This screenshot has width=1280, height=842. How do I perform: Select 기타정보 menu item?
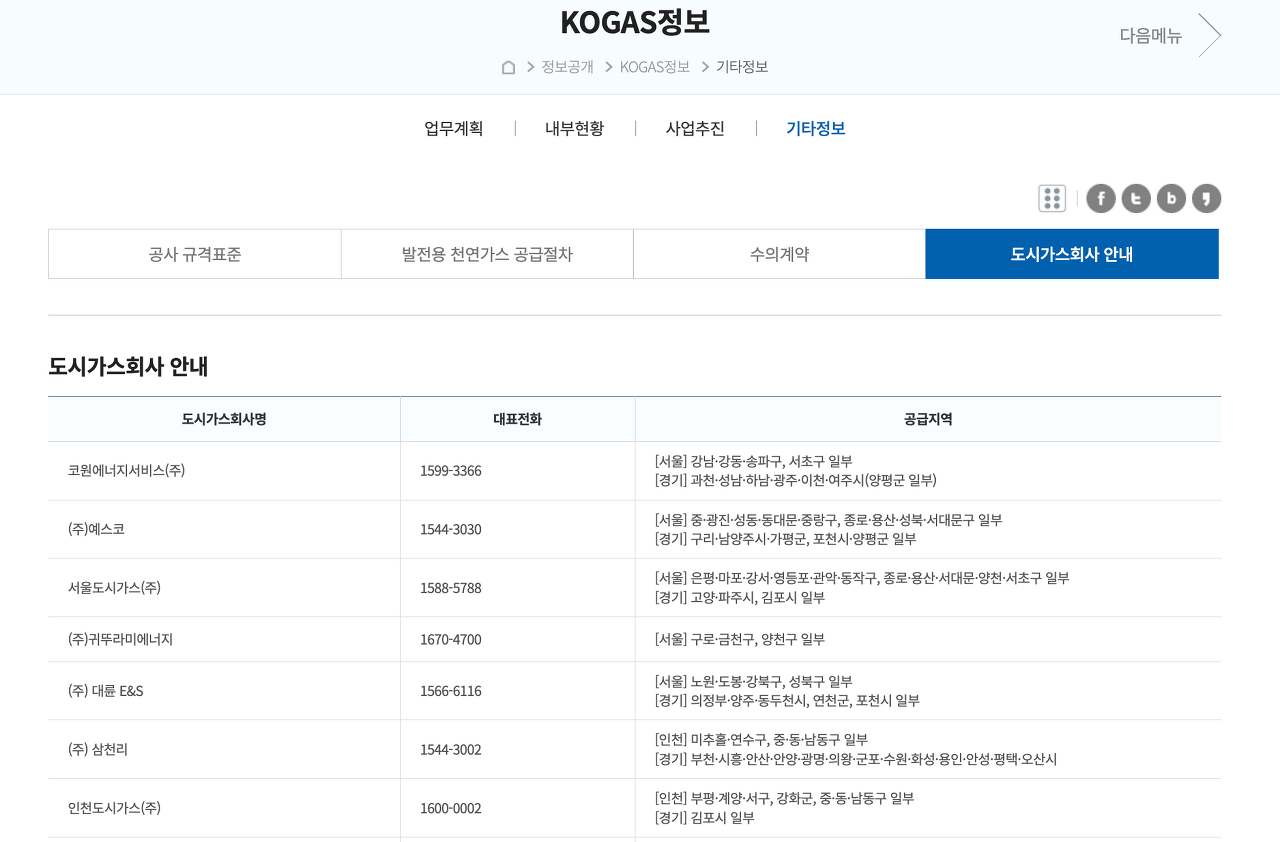pos(816,128)
